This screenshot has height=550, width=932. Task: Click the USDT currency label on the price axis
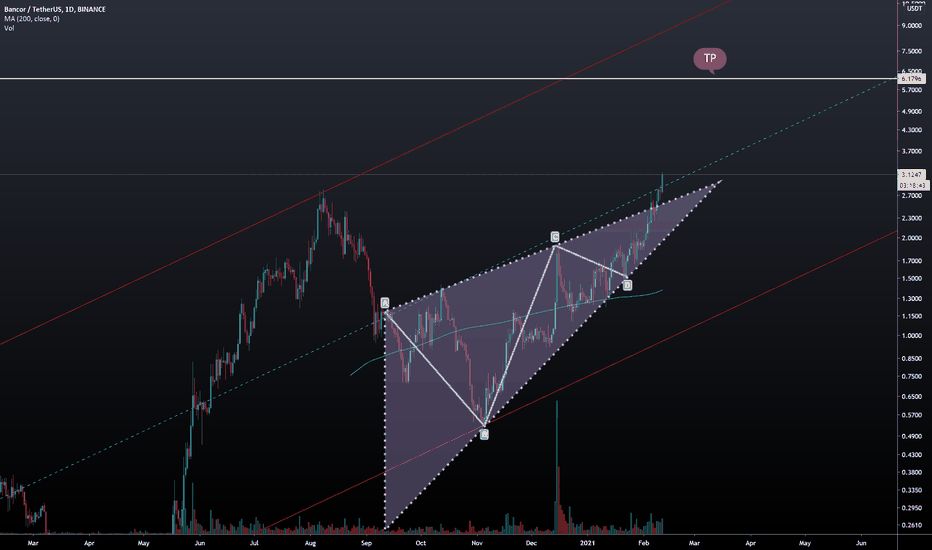pos(914,8)
